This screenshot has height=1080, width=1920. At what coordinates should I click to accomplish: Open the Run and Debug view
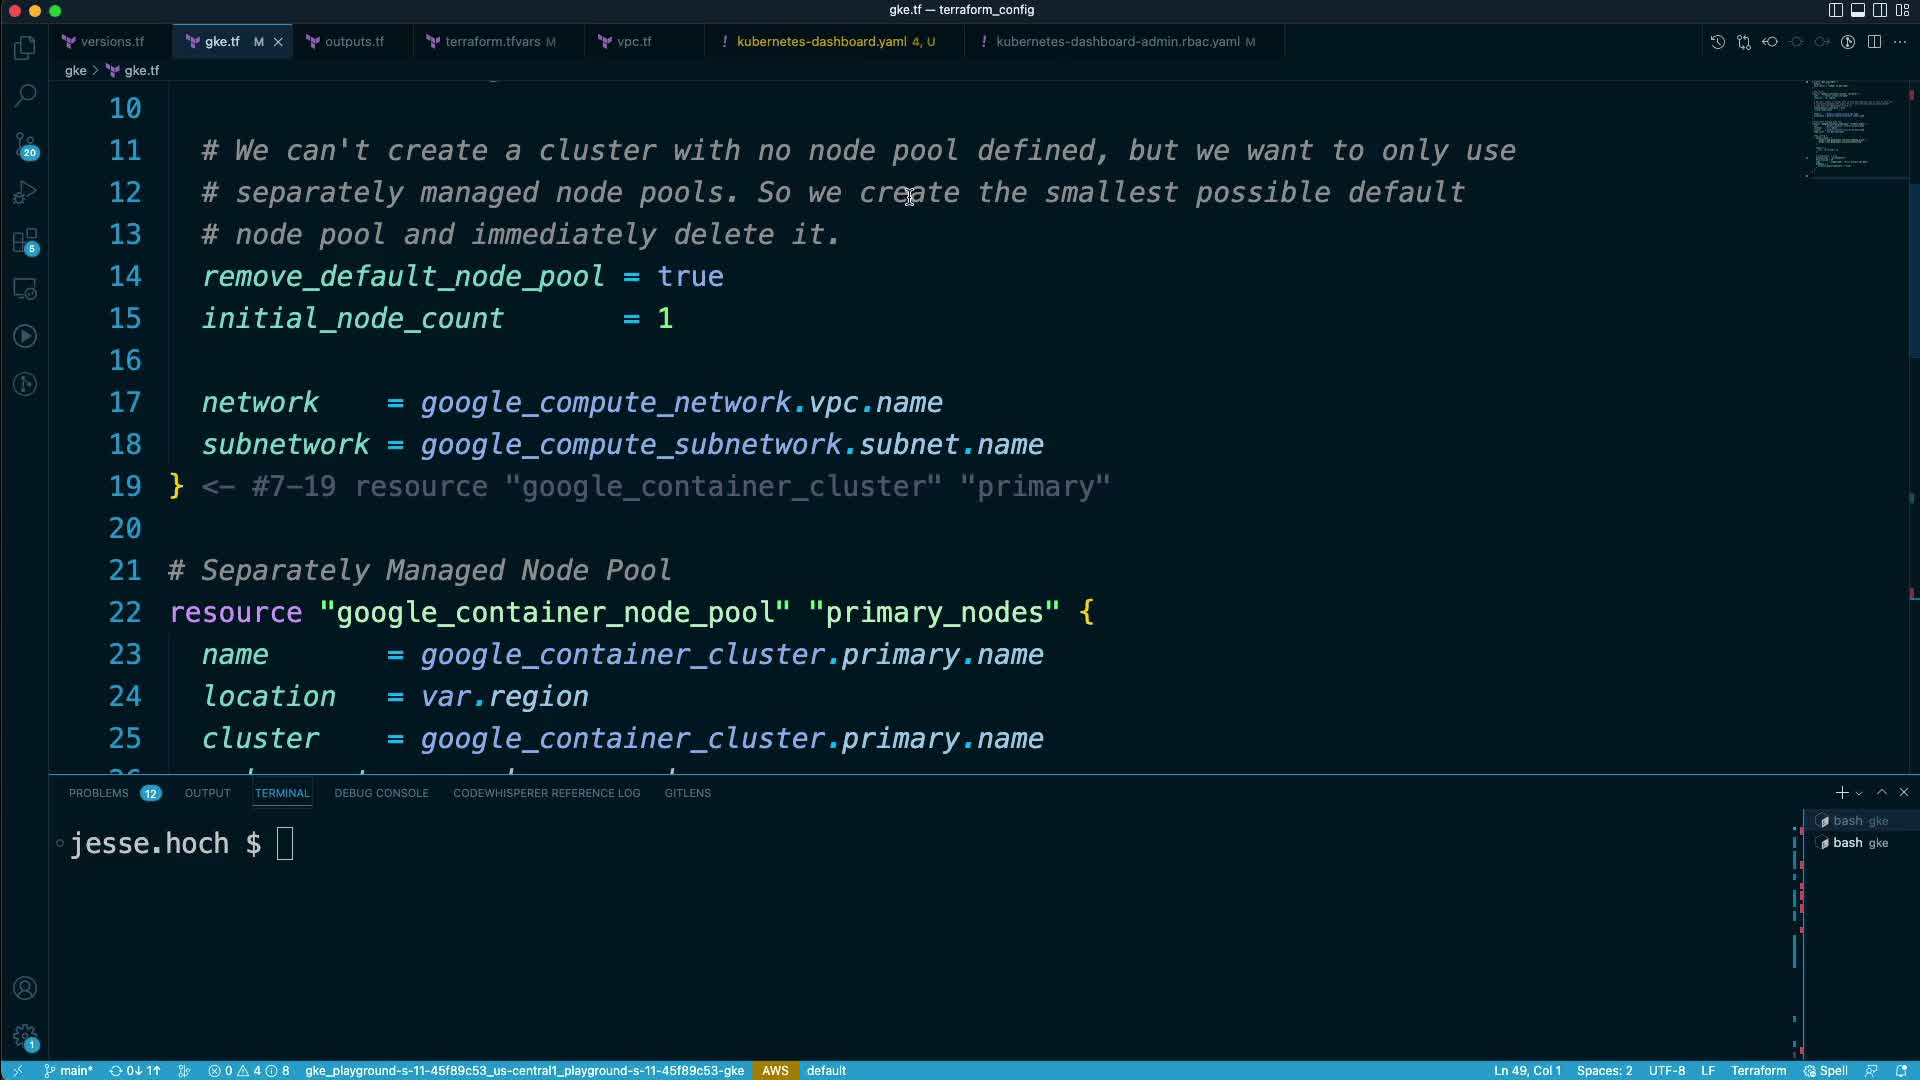25,192
